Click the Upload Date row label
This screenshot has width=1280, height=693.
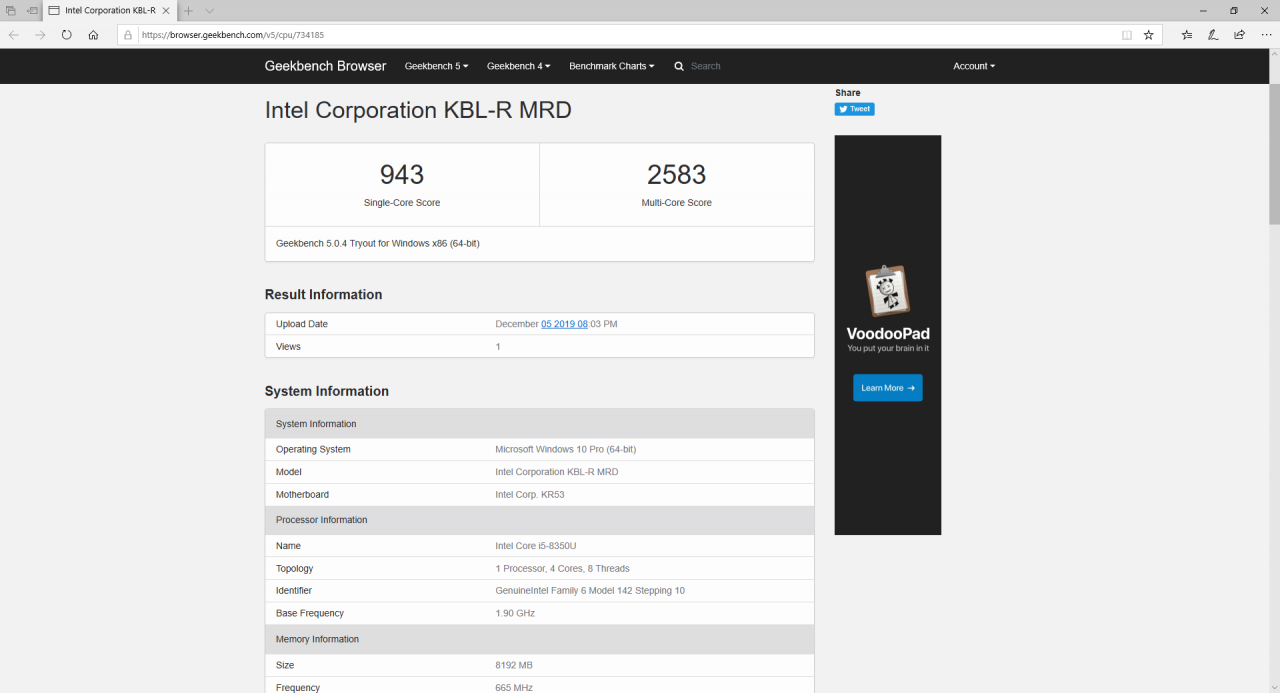click(x=302, y=324)
